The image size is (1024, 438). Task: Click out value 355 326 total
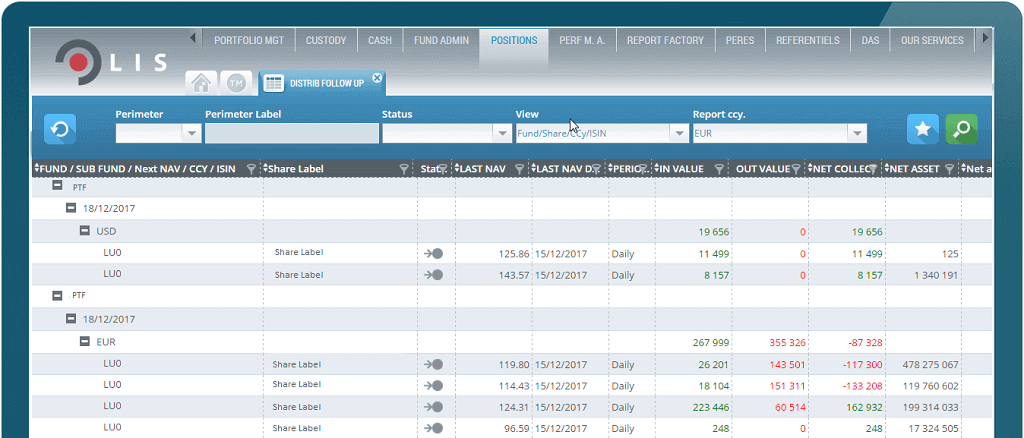787,343
